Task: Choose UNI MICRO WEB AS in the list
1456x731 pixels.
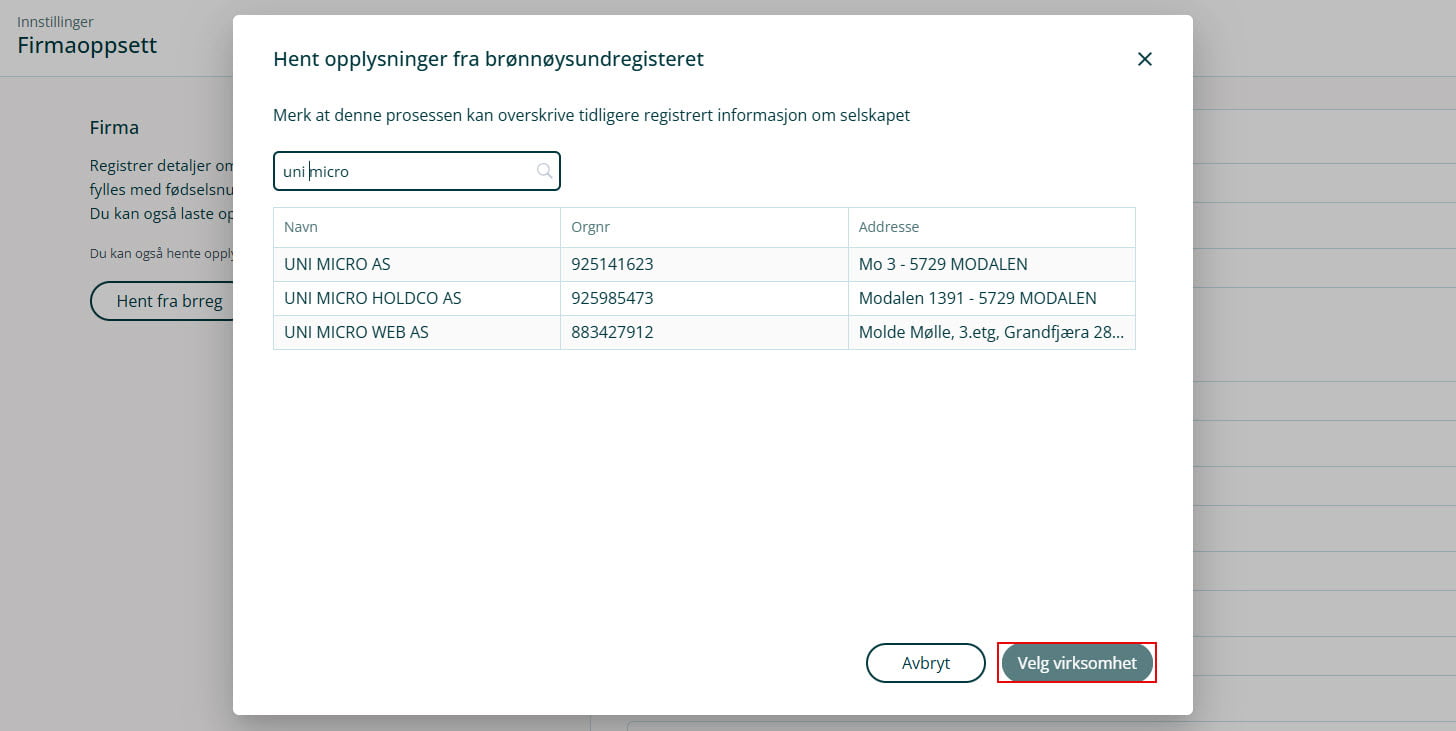Action: click(356, 332)
